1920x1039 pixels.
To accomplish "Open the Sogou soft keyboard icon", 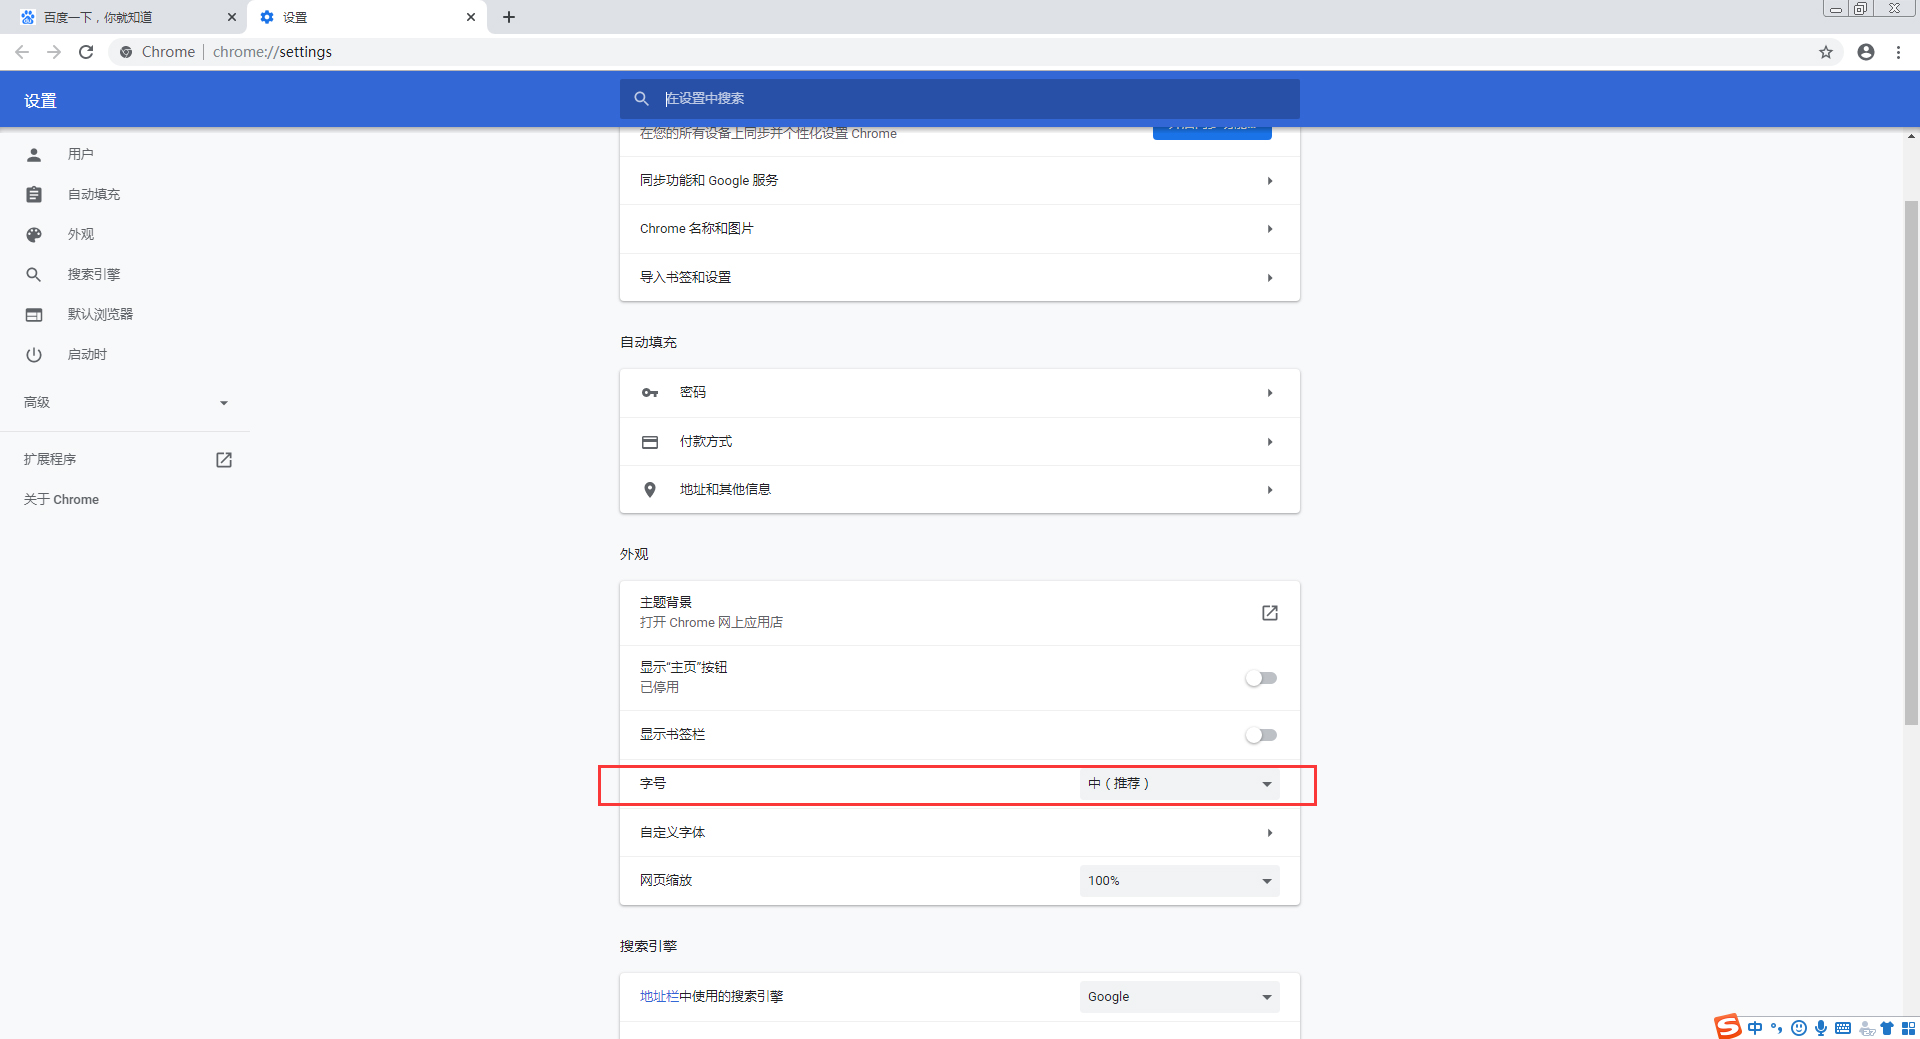I will coord(1843,1027).
